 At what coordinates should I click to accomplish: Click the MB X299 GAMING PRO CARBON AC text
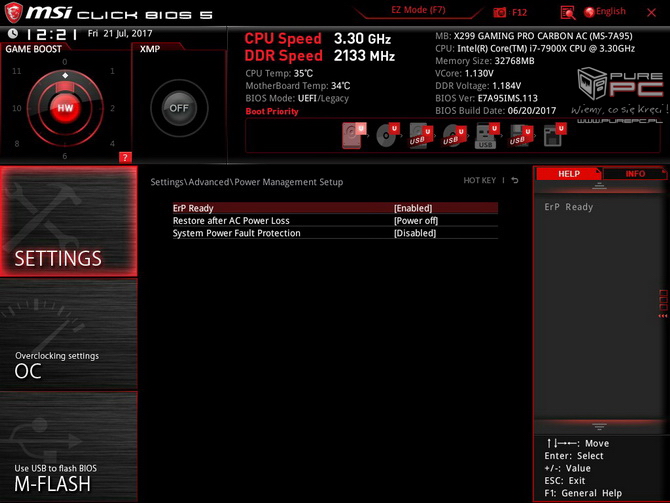534,36
